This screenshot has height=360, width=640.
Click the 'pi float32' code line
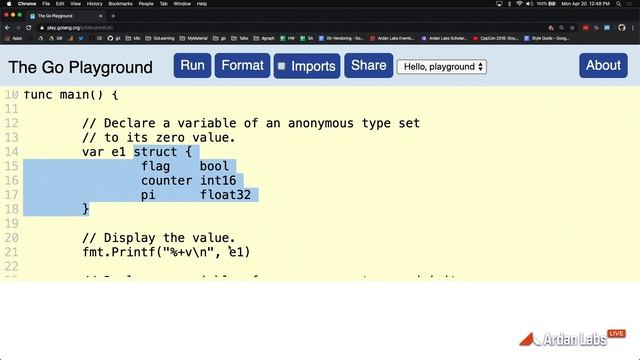[196, 195]
